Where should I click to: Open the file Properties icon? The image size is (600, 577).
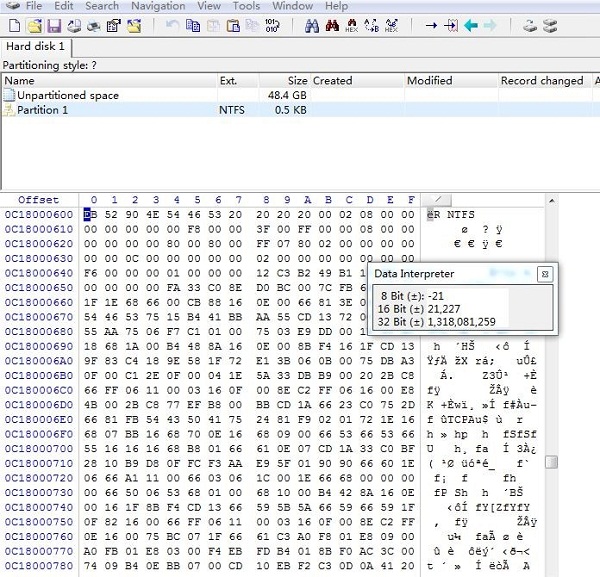[x=114, y=26]
